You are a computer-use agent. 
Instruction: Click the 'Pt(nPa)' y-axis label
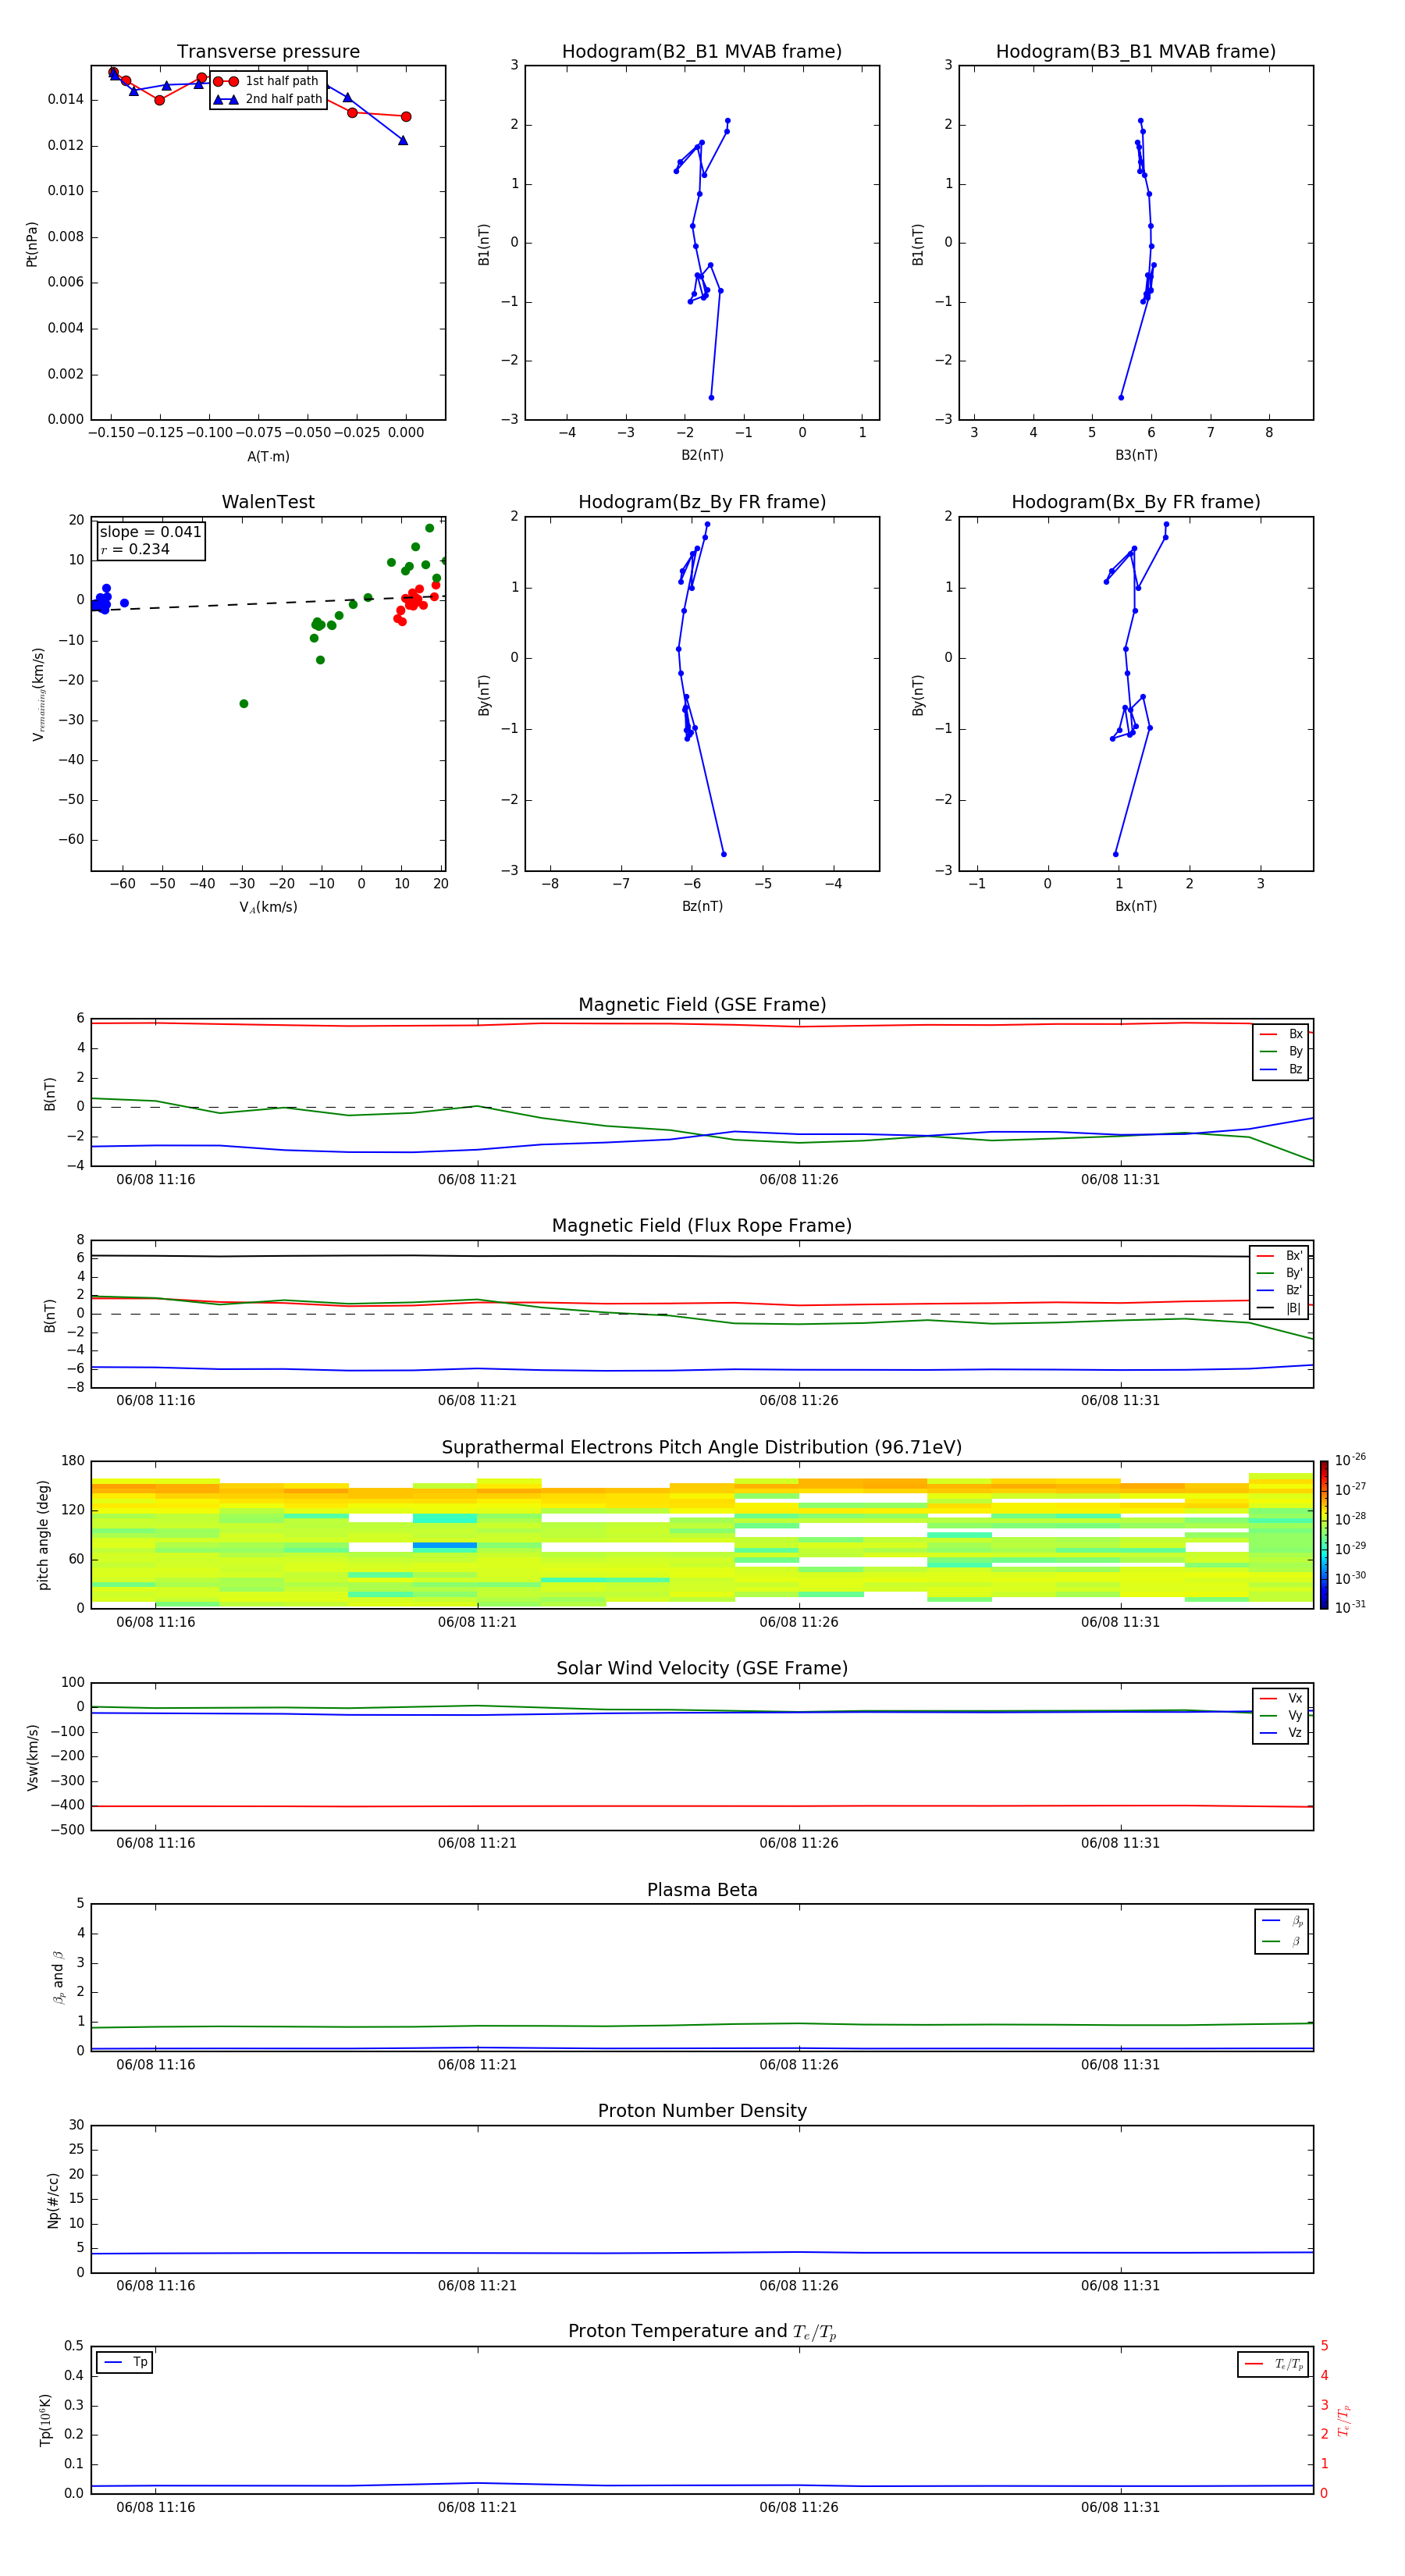point(32,244)
